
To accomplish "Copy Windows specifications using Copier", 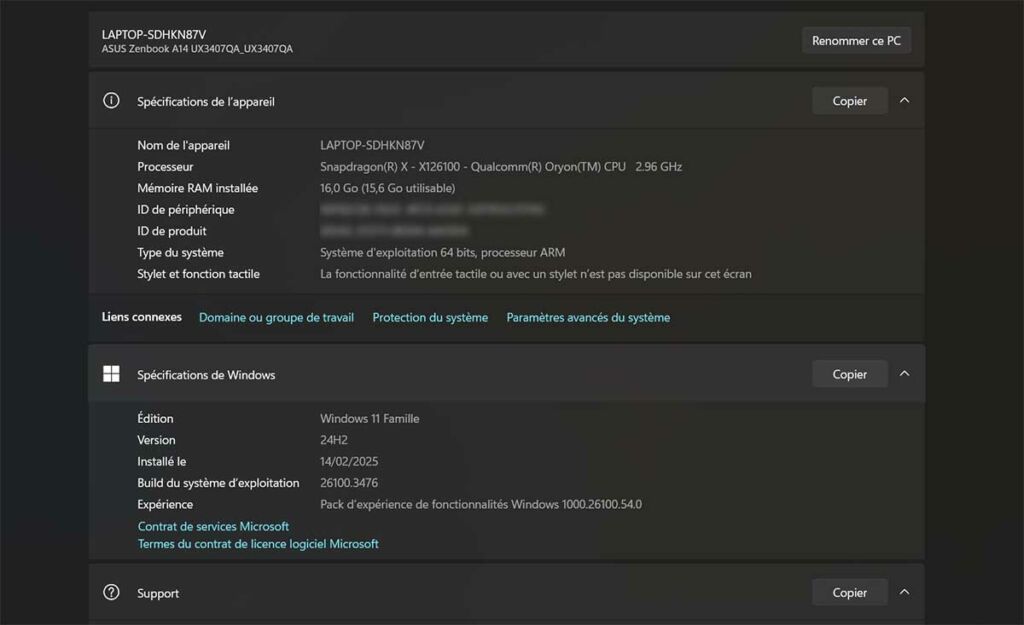I will (849, 374).
